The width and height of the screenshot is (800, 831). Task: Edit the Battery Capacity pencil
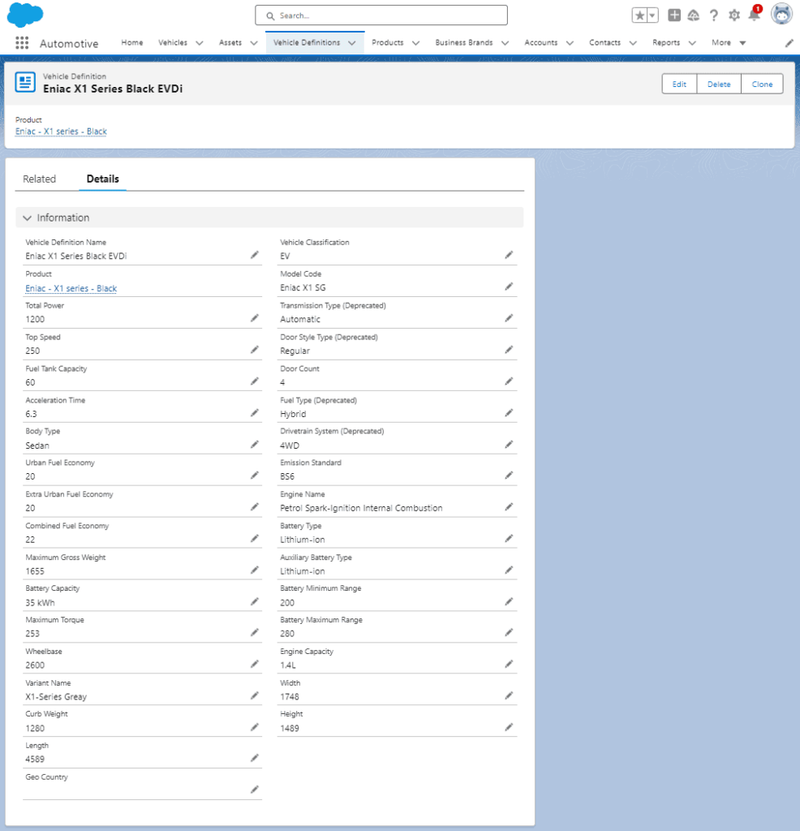click(x=255, y=602)
